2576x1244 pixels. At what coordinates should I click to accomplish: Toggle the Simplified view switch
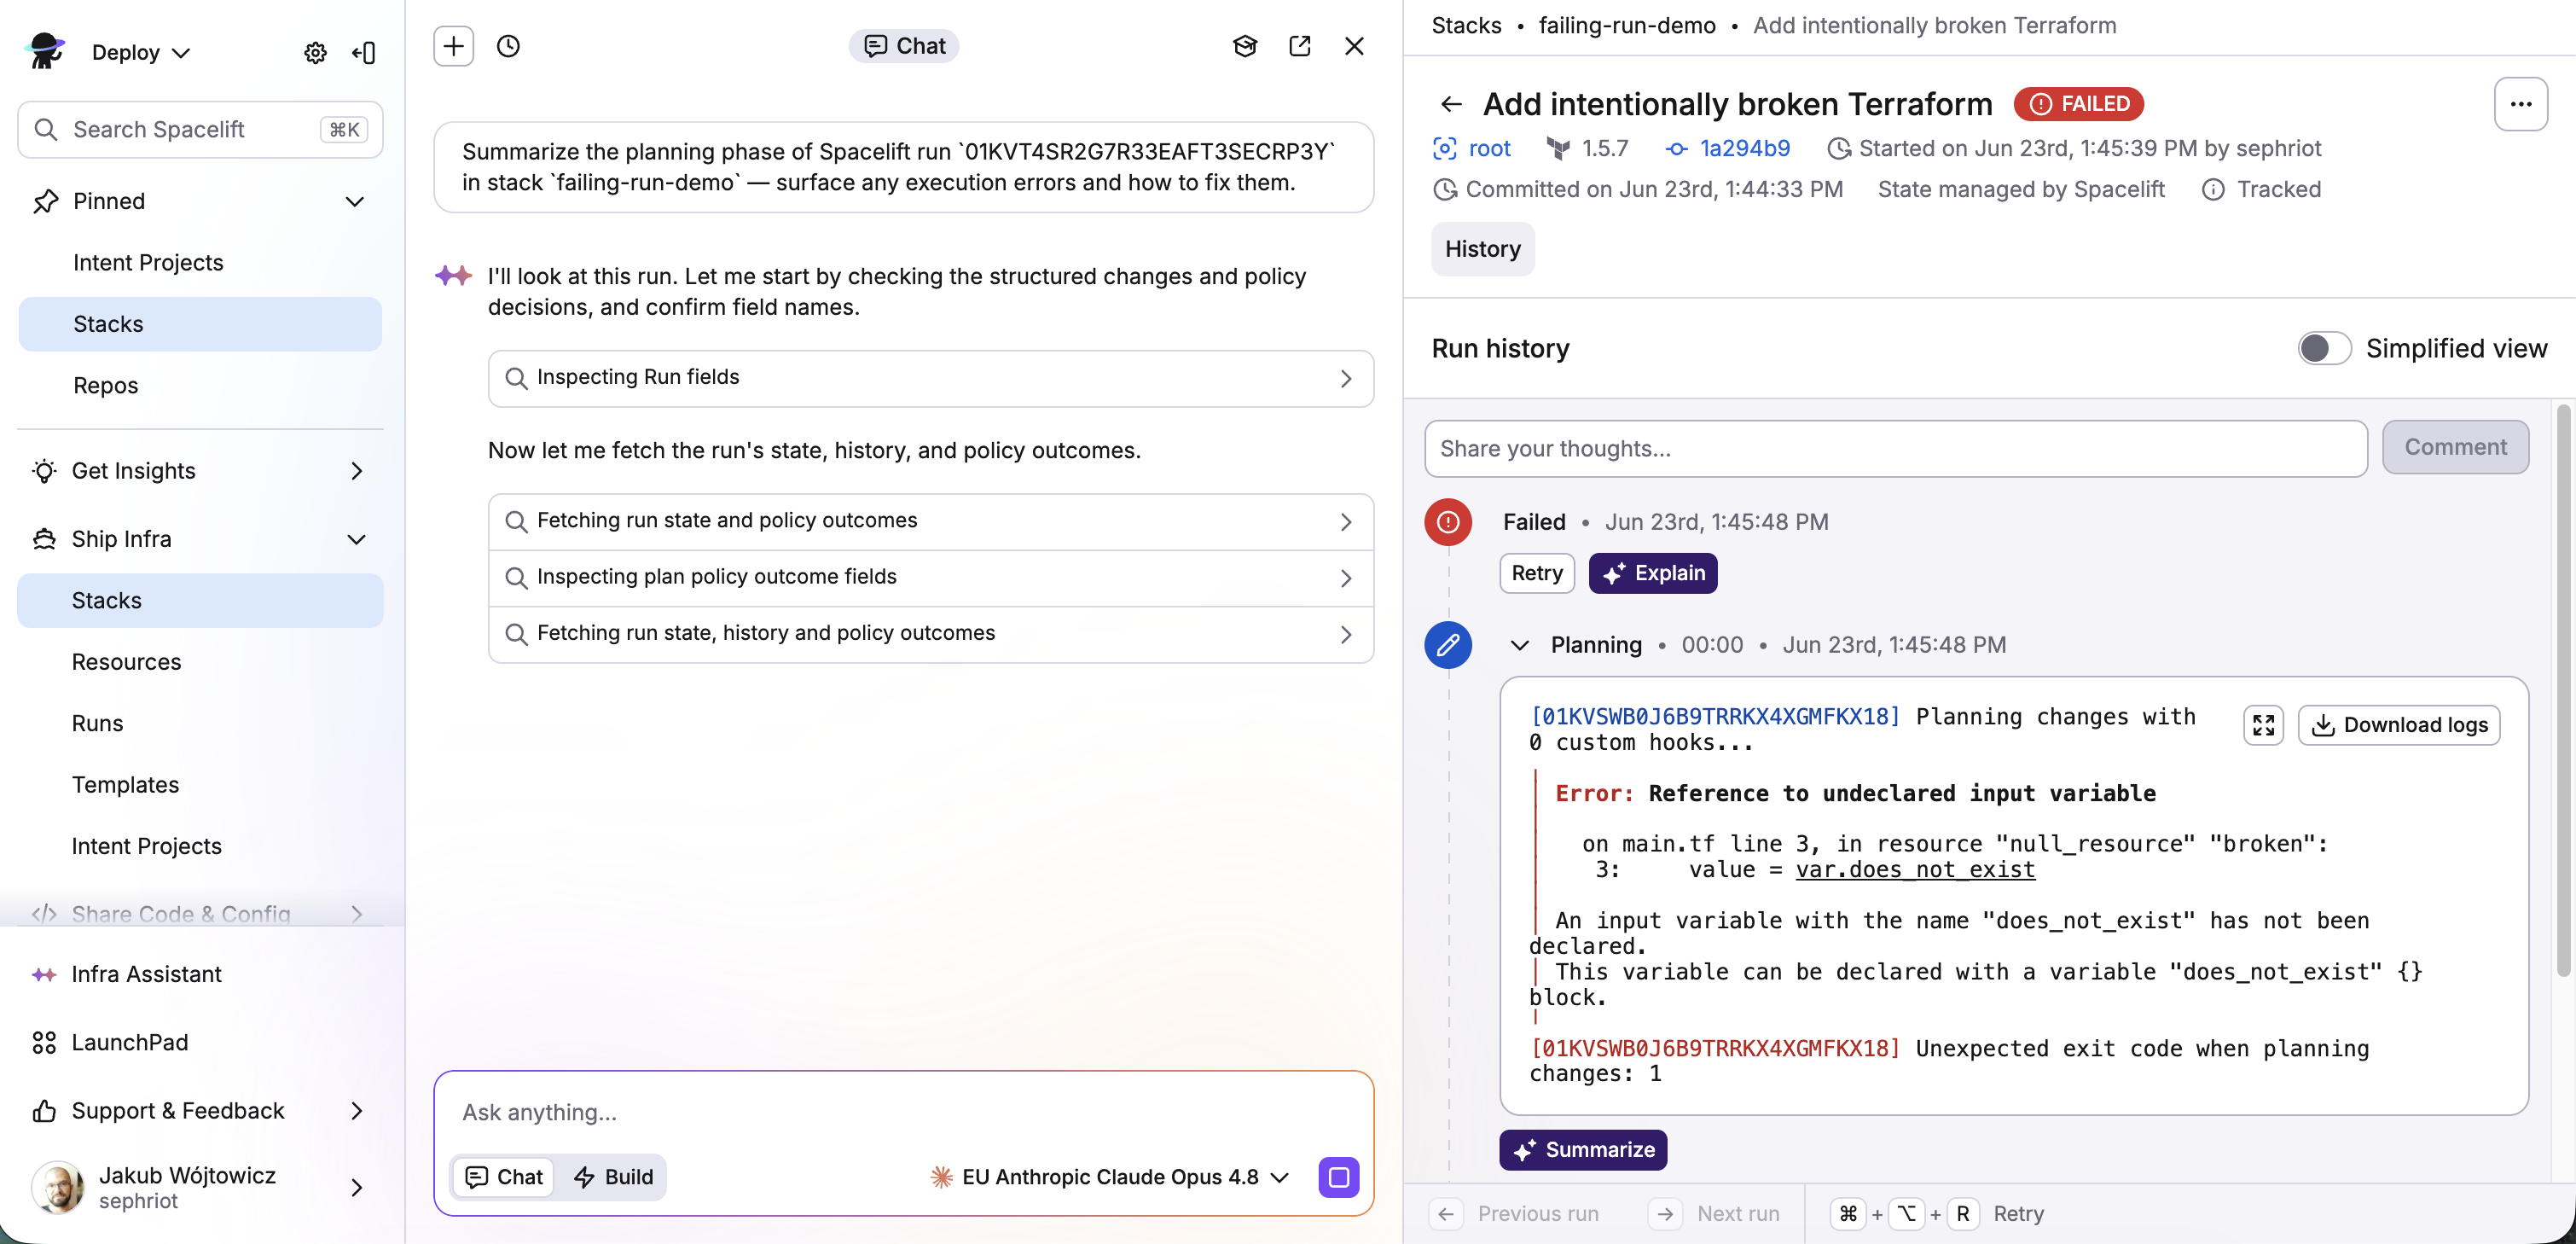tap(2324, 348)
